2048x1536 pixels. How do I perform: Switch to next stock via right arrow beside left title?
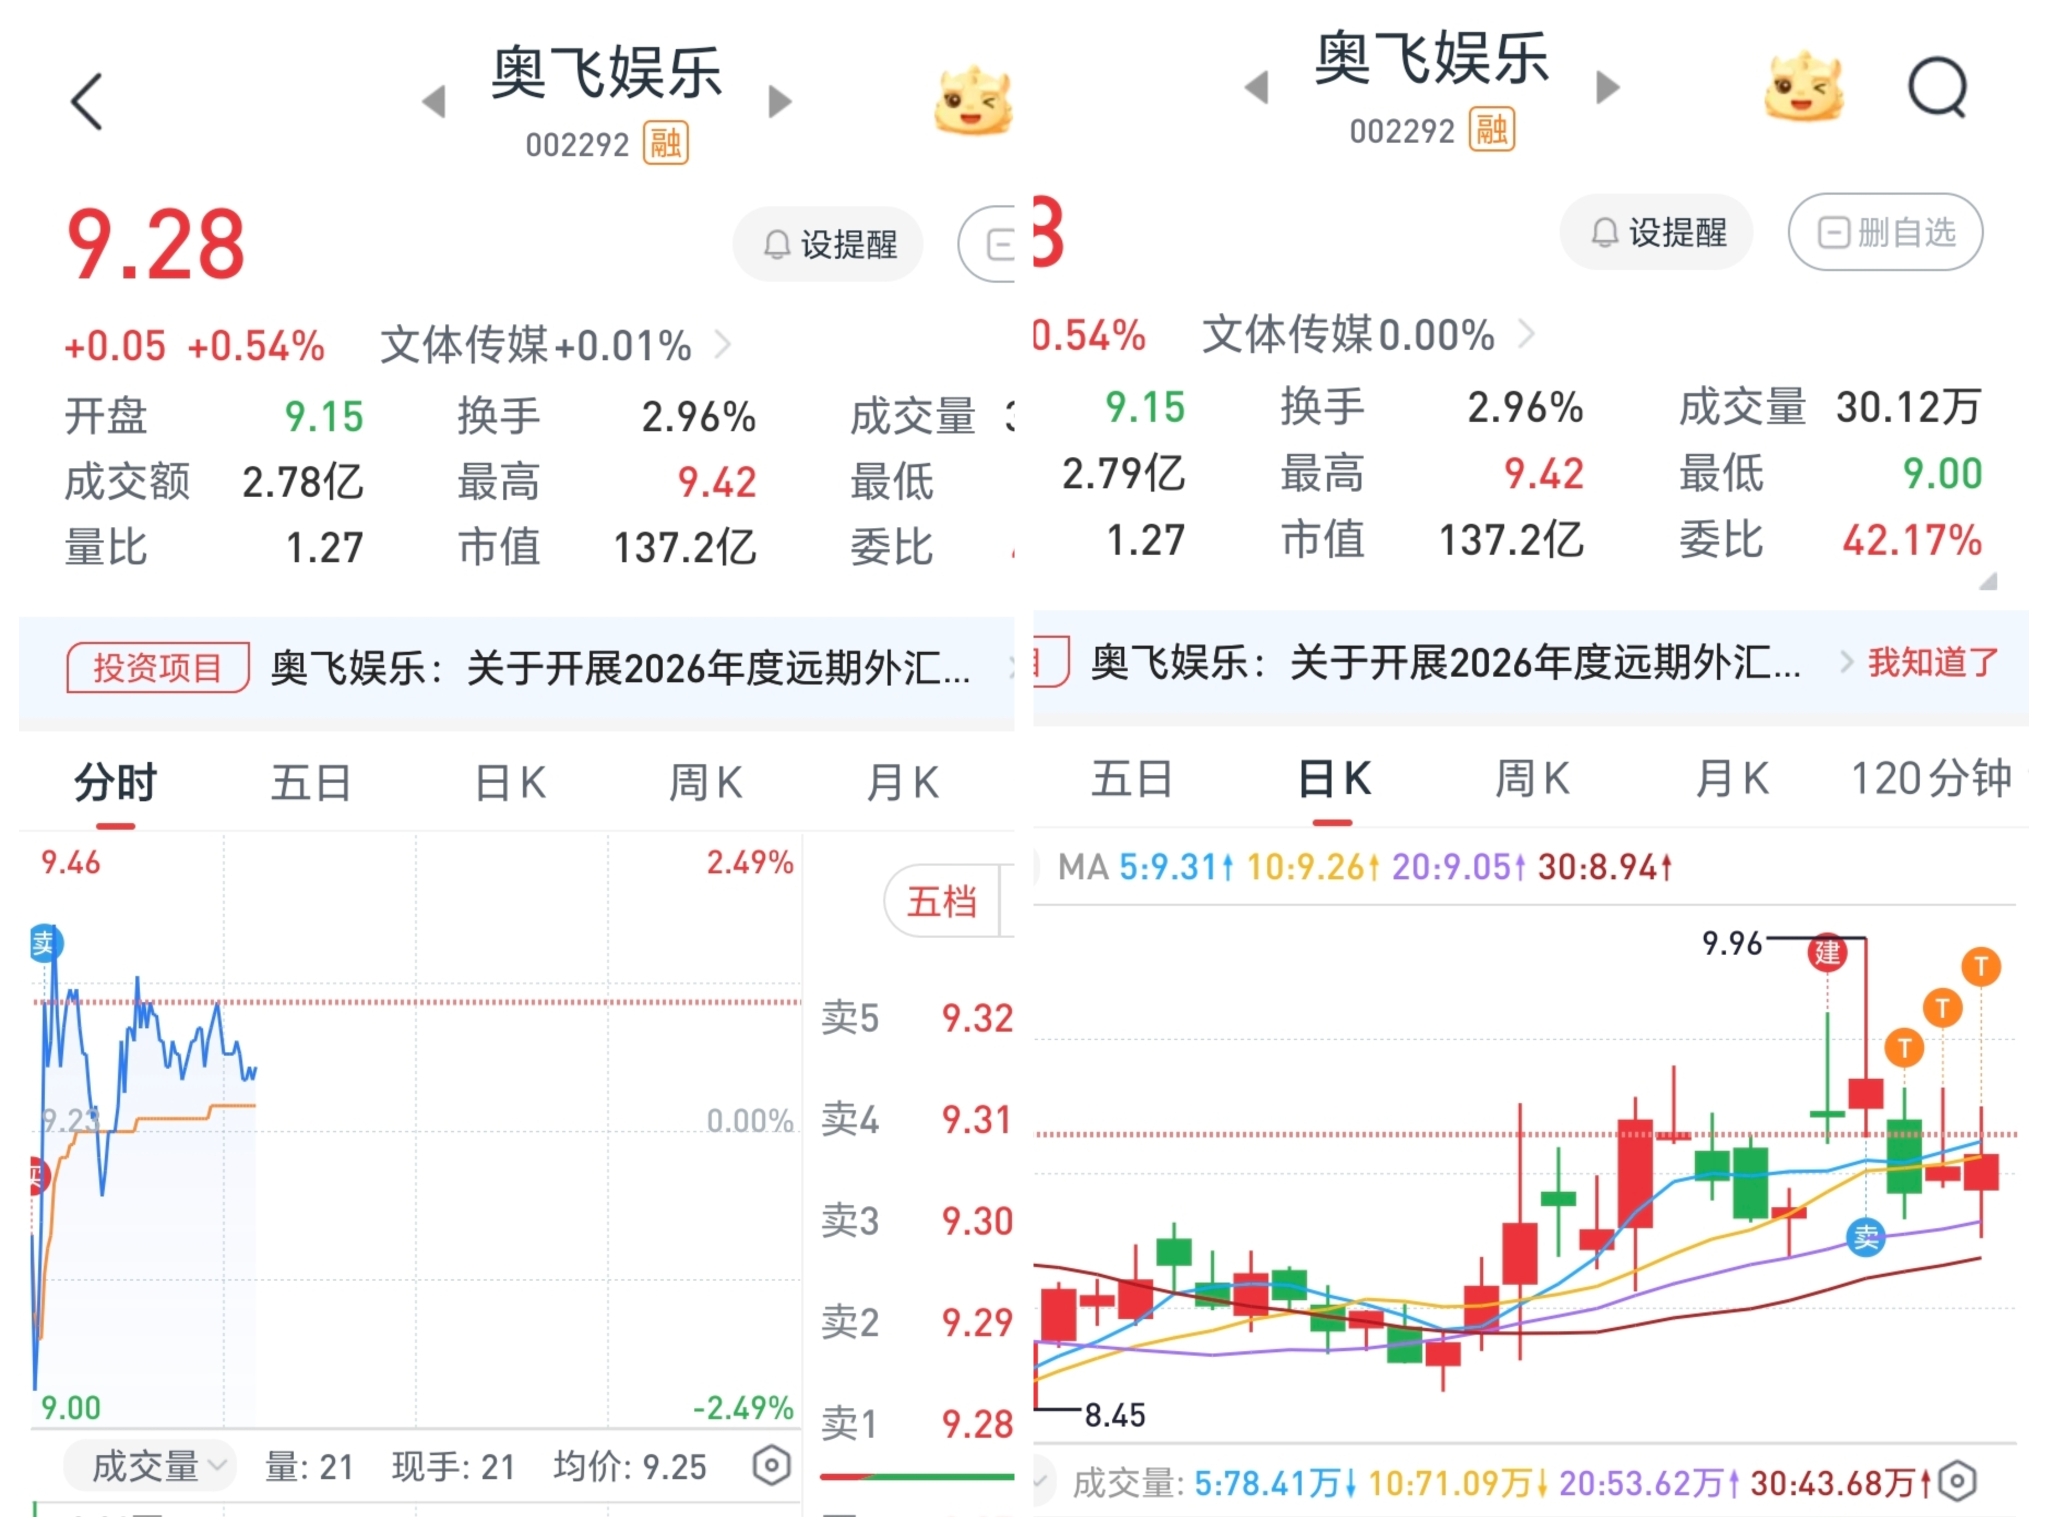(779, 101)
